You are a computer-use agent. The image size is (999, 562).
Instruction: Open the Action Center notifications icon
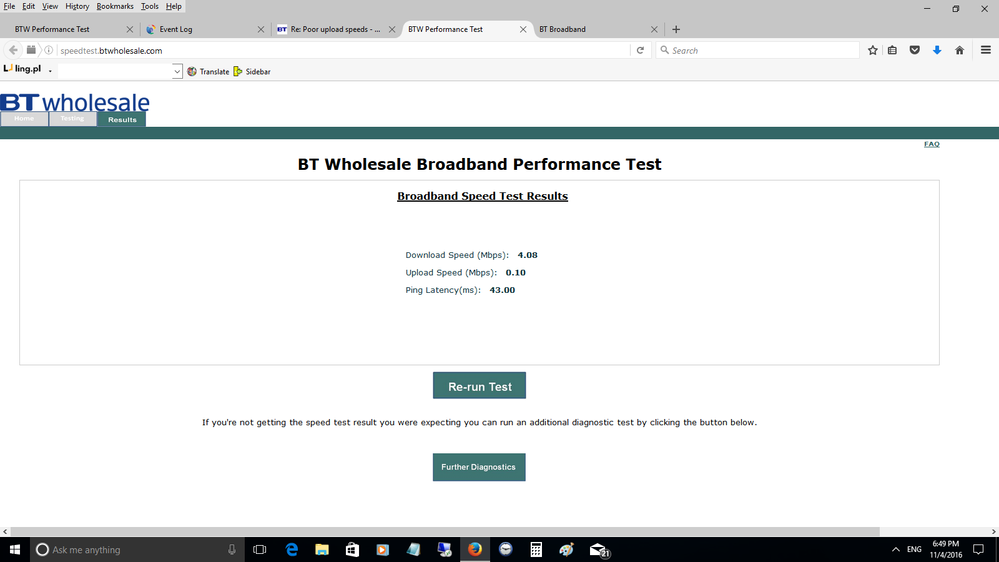979,549
